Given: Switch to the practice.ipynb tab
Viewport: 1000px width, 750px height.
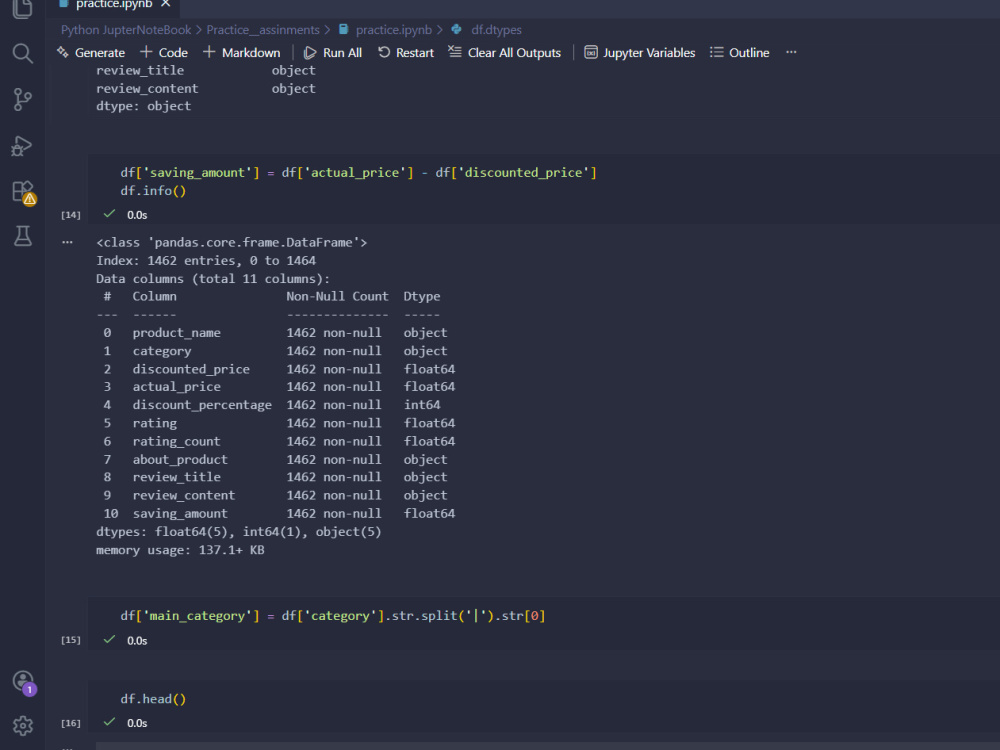Looking at the screenshot, I should tap(114, 4).
